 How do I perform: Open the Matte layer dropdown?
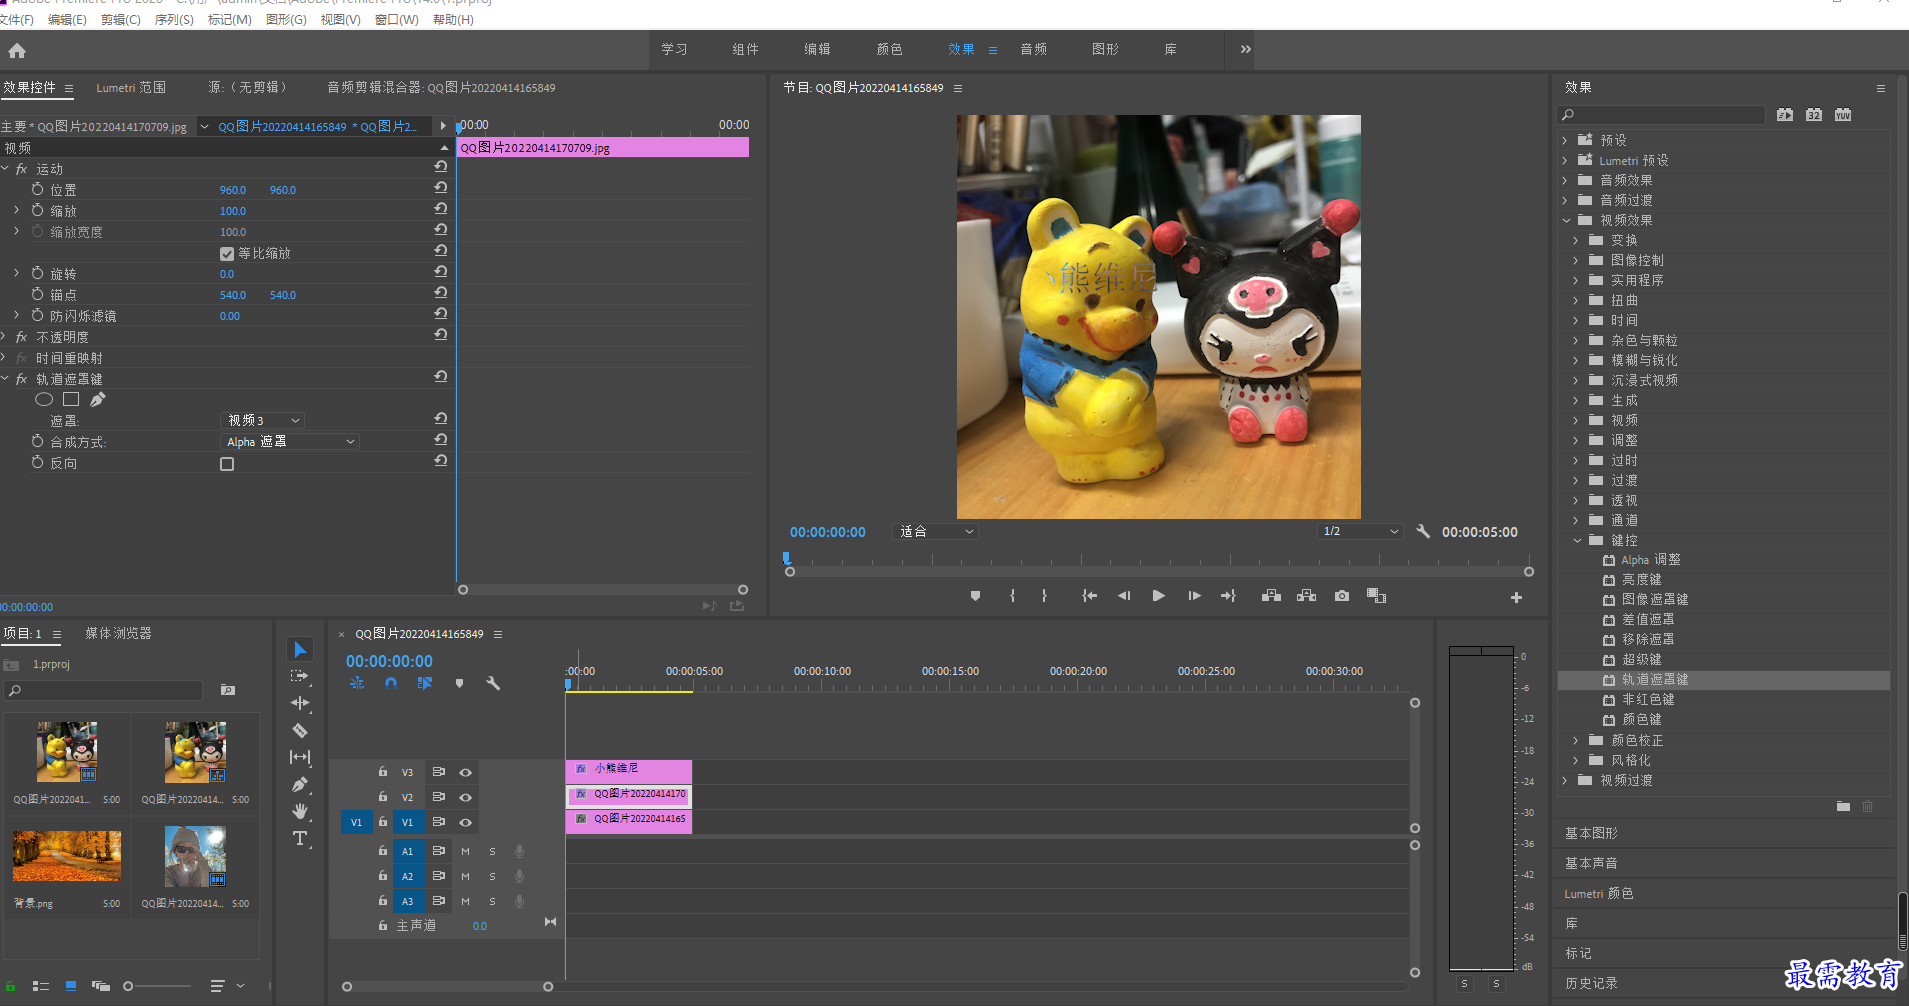click(262, 420)
